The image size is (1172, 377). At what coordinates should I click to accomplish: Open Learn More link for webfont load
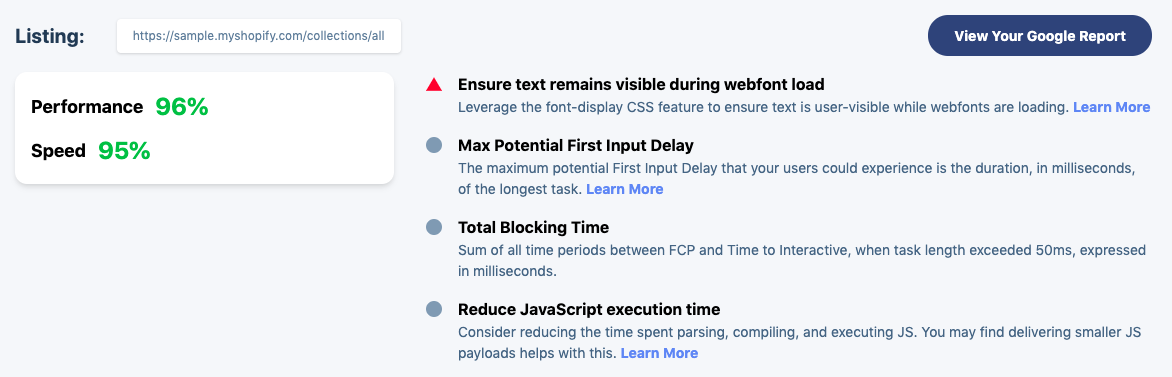[x=1111, y=107]
